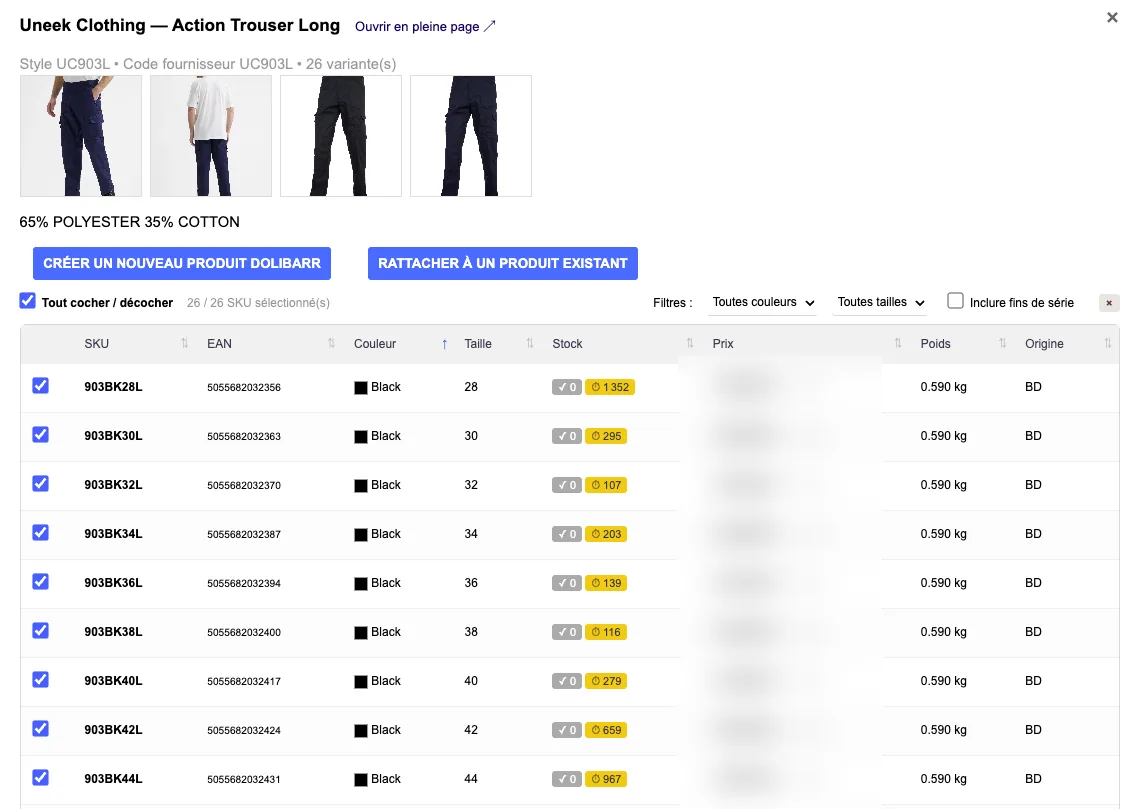
Task: Open the back-view model thumbnail with white shirt
Action: (211, 136)
